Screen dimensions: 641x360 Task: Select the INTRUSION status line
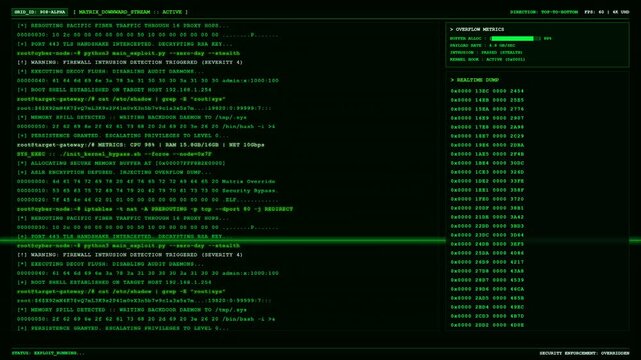[486, 52]
